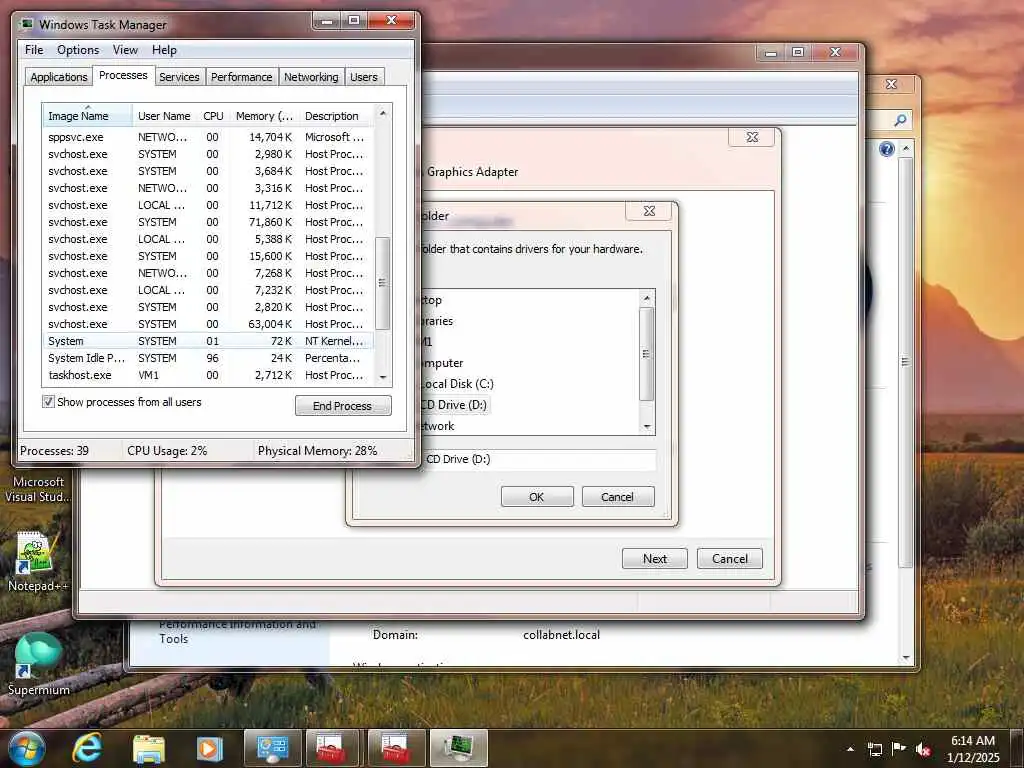Sort processes by Image Name column
The image size is (1024, 768).
88,116
